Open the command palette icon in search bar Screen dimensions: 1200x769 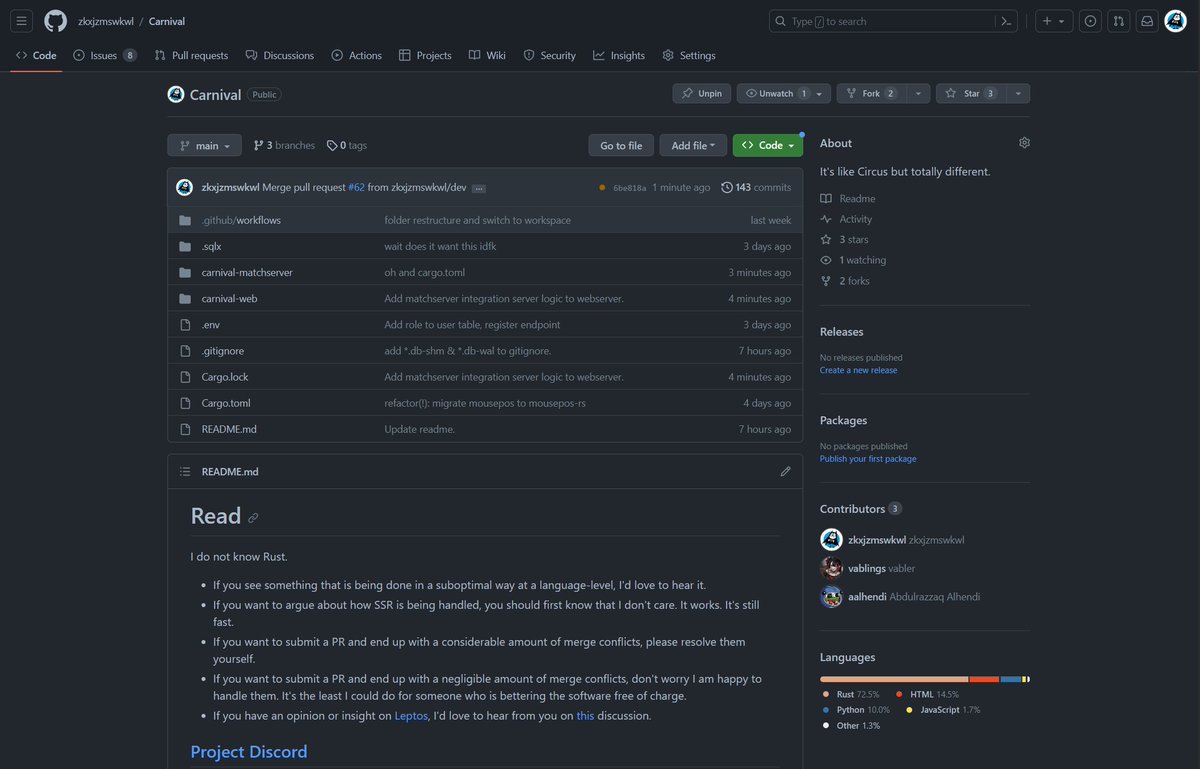tap(1006, 21)
